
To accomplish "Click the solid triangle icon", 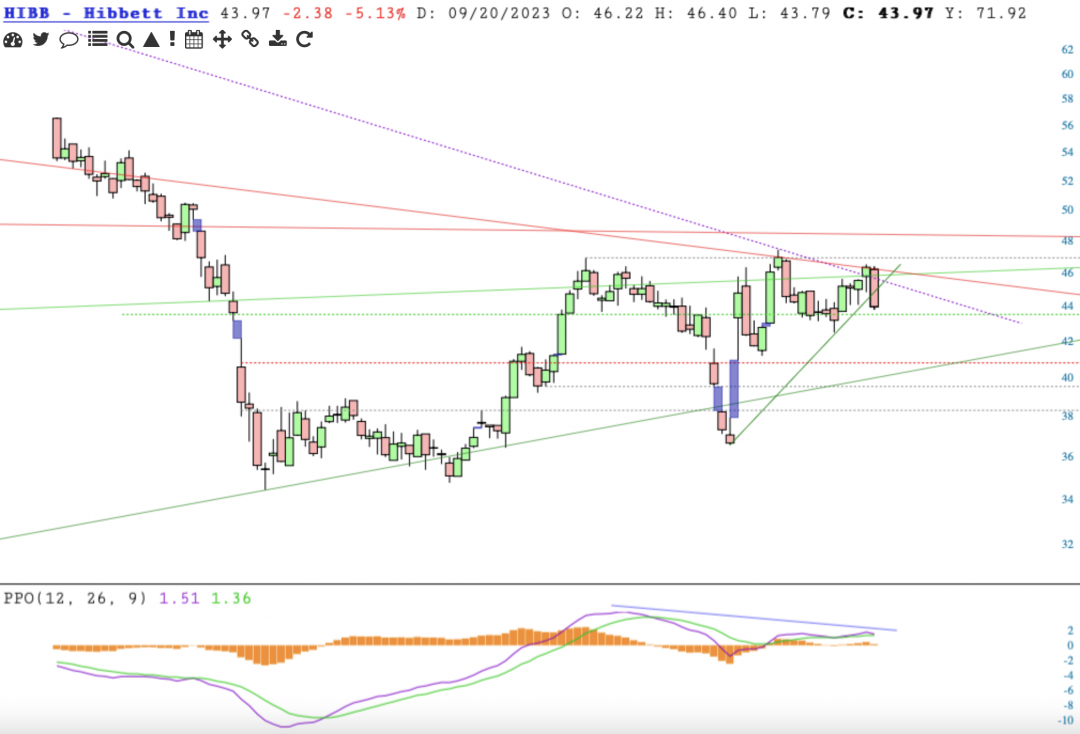I will (x=152, y=40).
